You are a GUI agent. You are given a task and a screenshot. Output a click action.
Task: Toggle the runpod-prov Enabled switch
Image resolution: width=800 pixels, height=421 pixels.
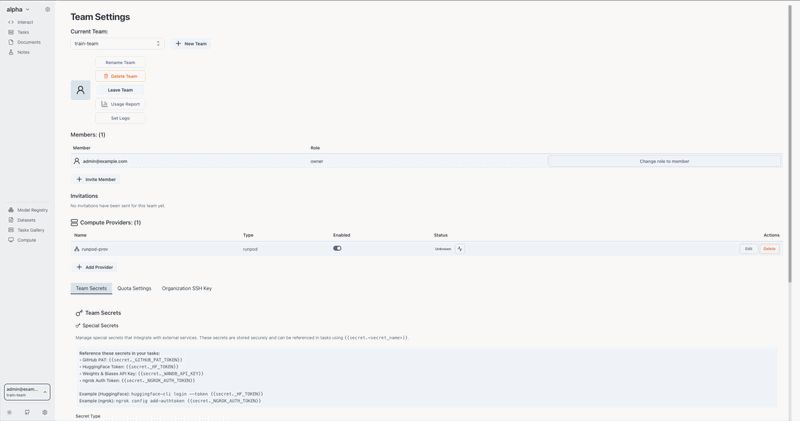[337, 249]
